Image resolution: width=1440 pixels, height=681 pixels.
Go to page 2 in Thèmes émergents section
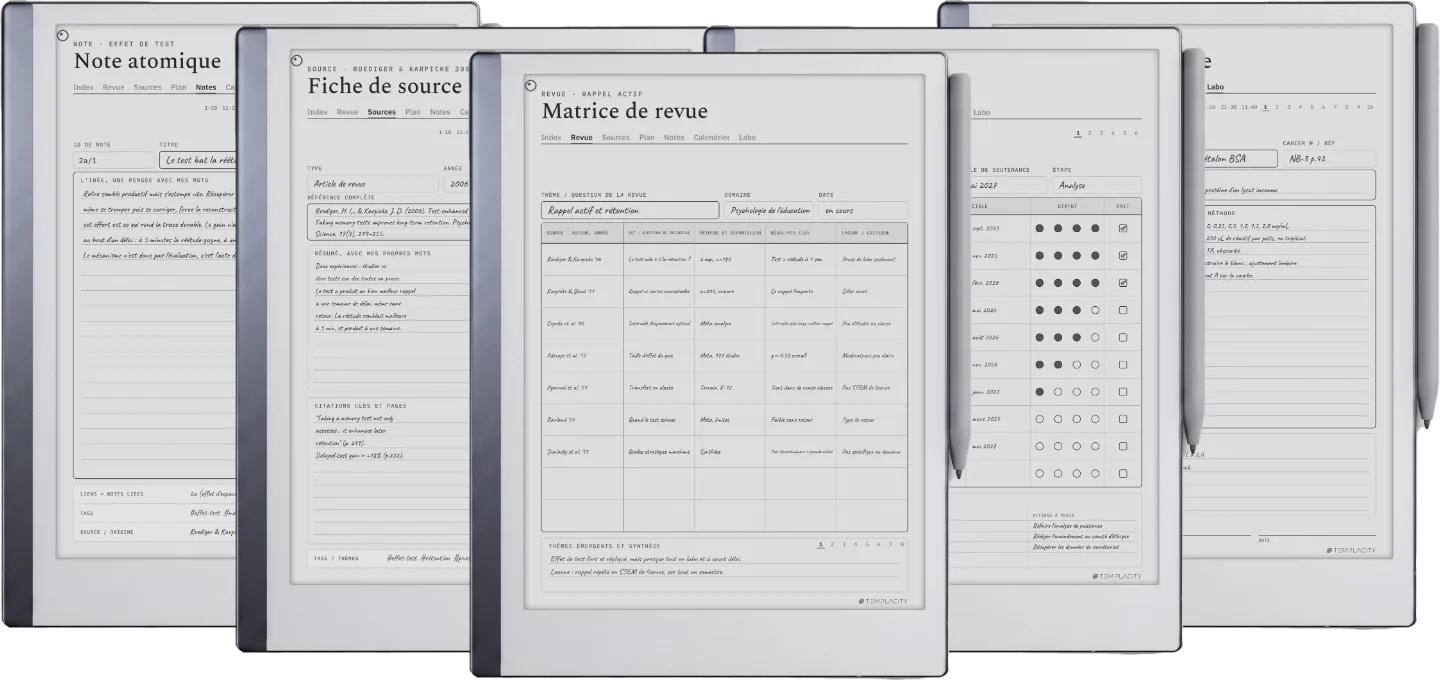(x=834, y=545)
